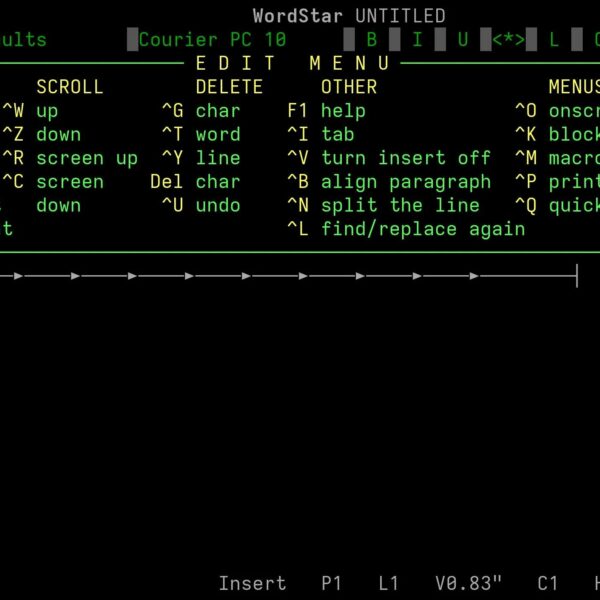
Task: Click the SCROLL column heading
Action: coord(70,87)
